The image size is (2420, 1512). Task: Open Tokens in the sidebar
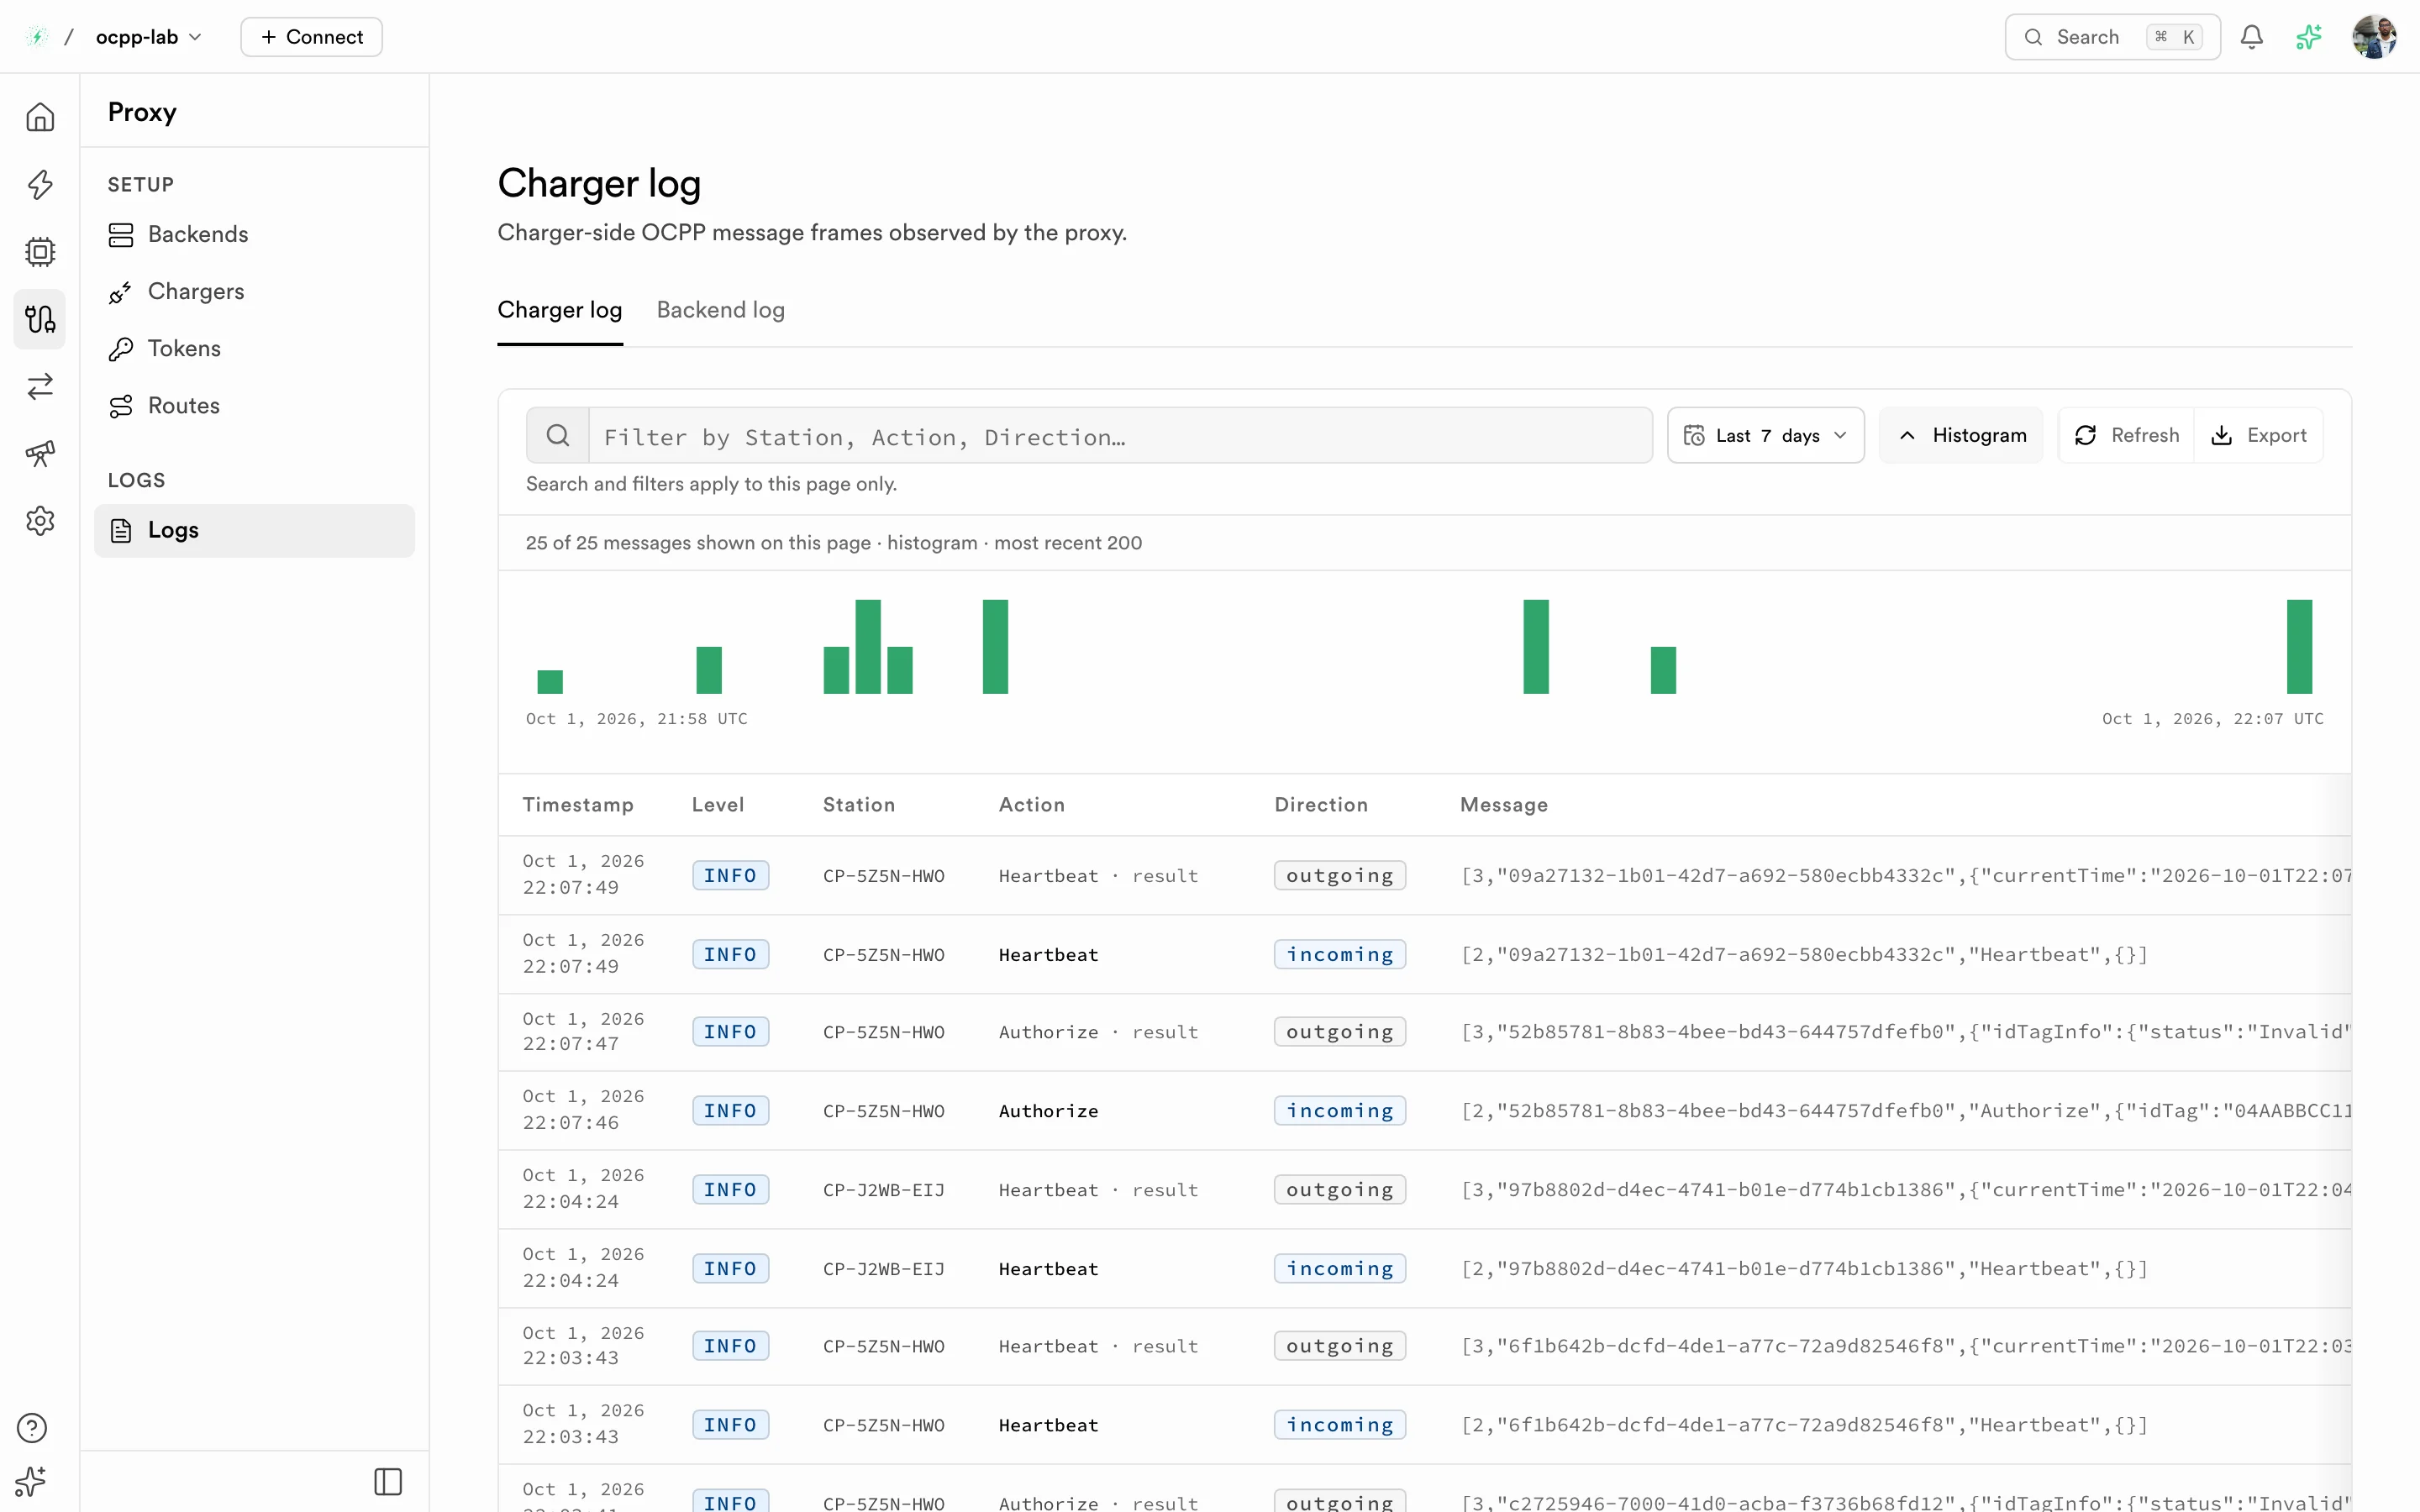pos(254,348)
